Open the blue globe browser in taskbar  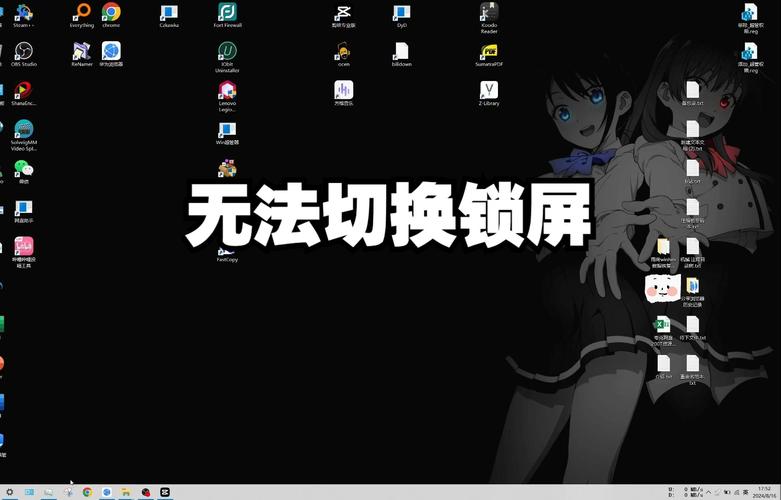[107, 492]
